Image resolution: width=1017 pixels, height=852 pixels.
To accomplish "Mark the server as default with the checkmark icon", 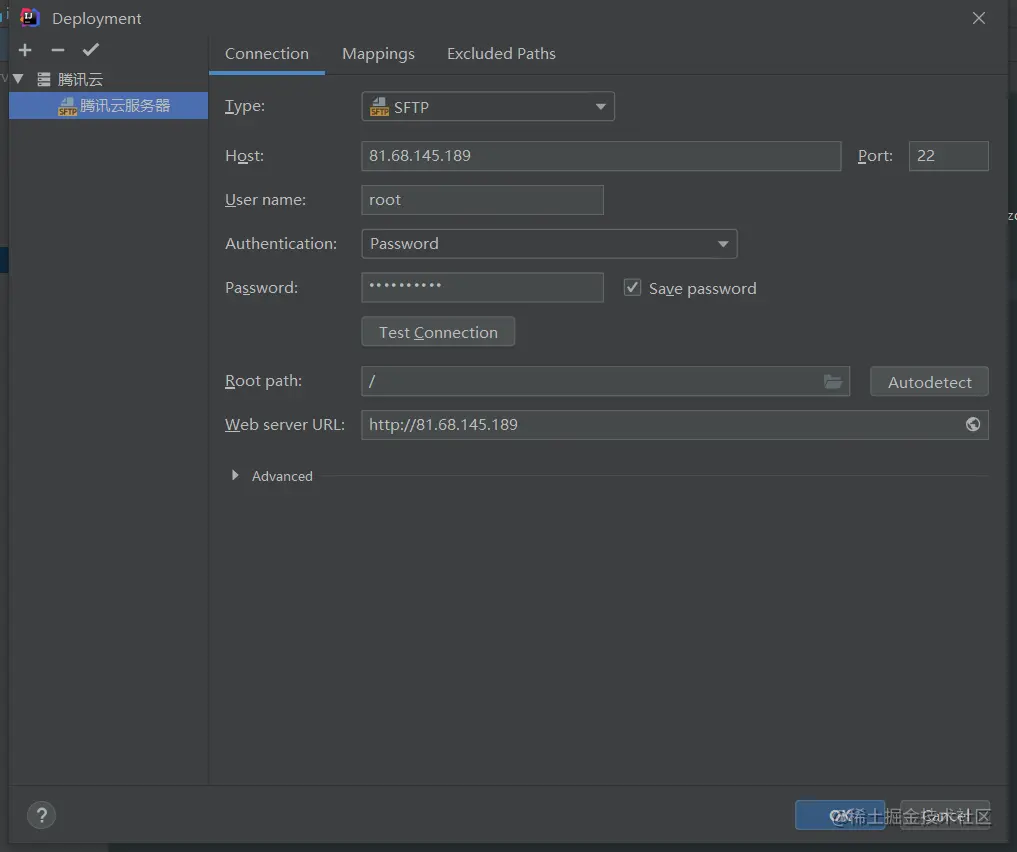I will point(91,49).
